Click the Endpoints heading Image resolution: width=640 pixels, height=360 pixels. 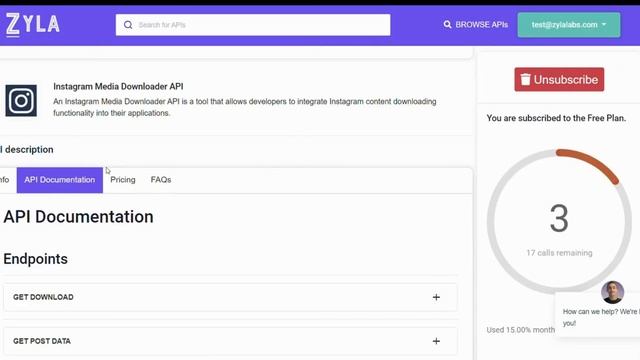[x=36, y=259]
